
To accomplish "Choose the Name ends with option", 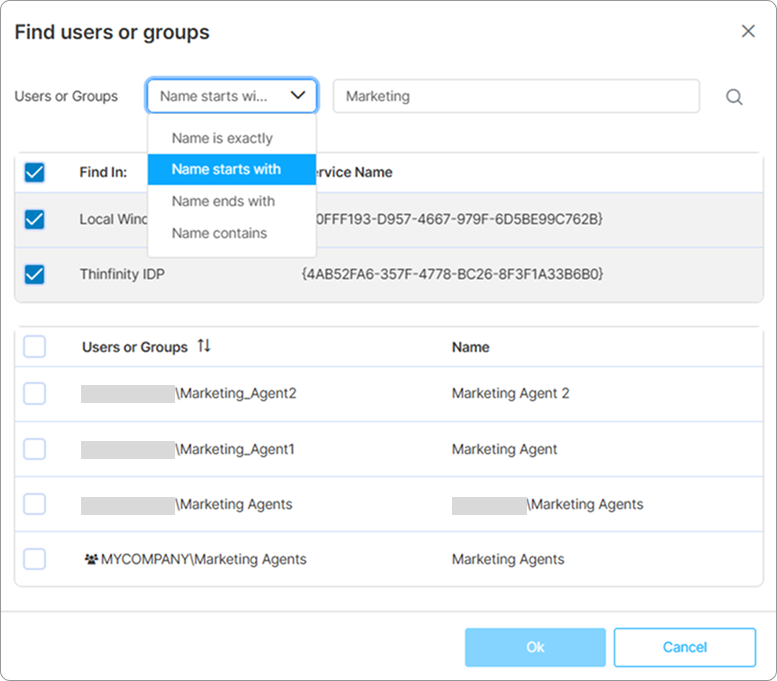I will pyautogui.click(x=231, y=201).
